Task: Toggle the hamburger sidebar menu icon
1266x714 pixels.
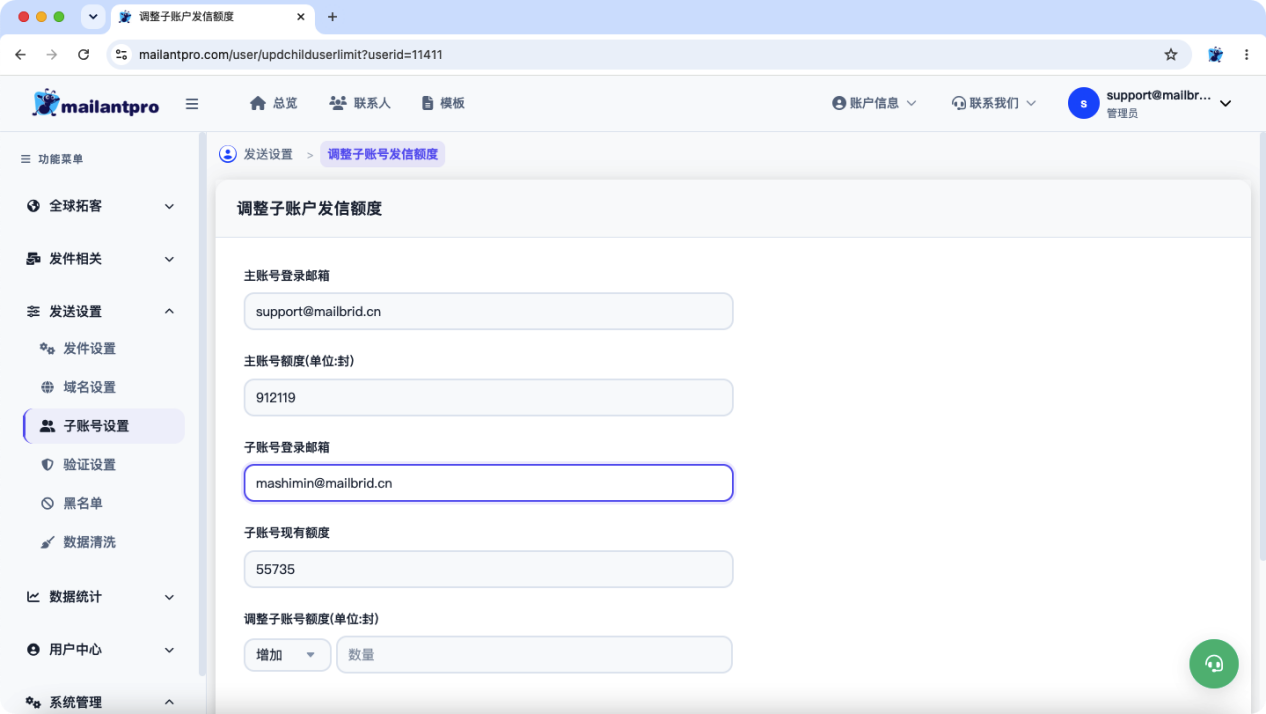Action: point(192,103)
